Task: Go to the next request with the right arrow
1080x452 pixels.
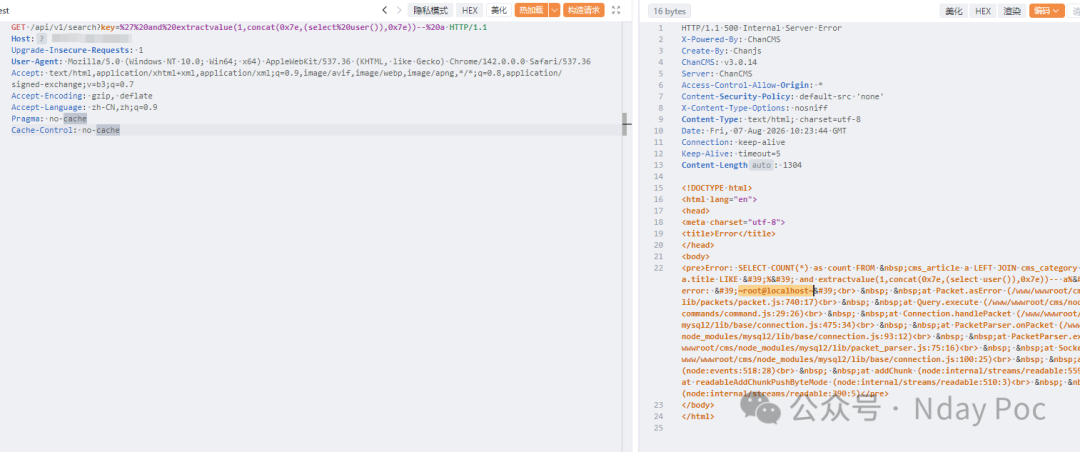Action: 398,10
